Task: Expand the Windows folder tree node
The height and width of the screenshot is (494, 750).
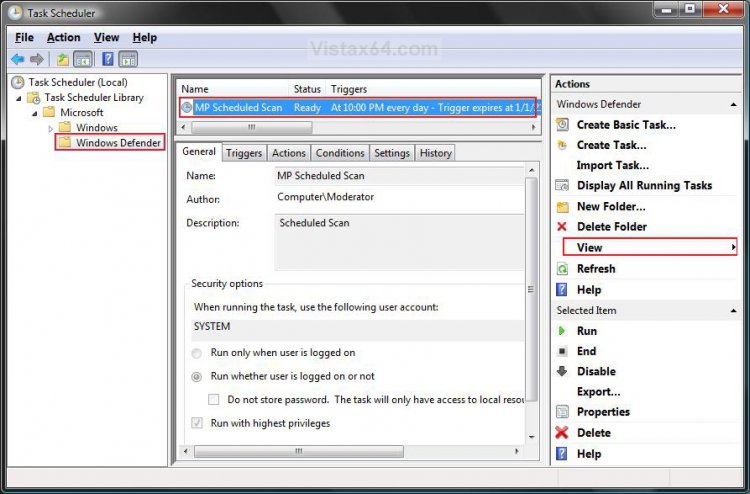Action: click(51, 128)
